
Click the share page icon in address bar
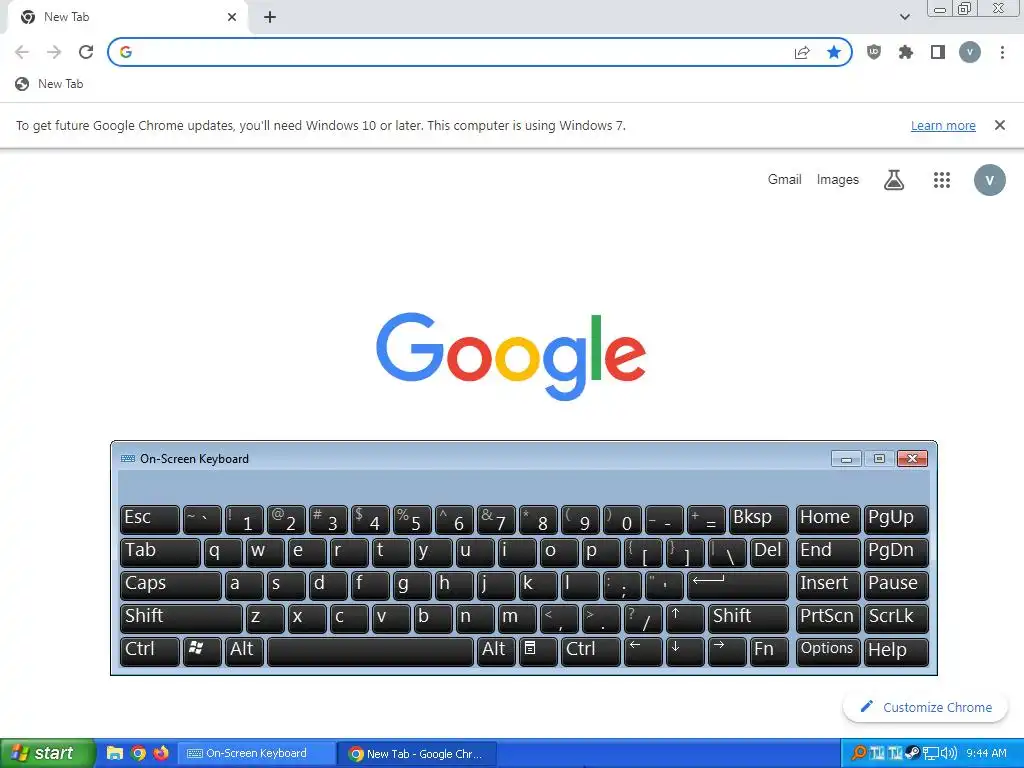[x=802, y=52]
